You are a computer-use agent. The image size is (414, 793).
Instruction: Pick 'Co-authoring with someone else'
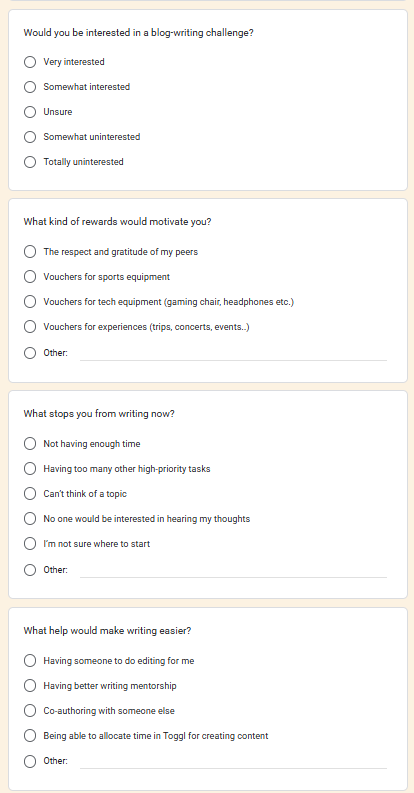pos(30,711)
